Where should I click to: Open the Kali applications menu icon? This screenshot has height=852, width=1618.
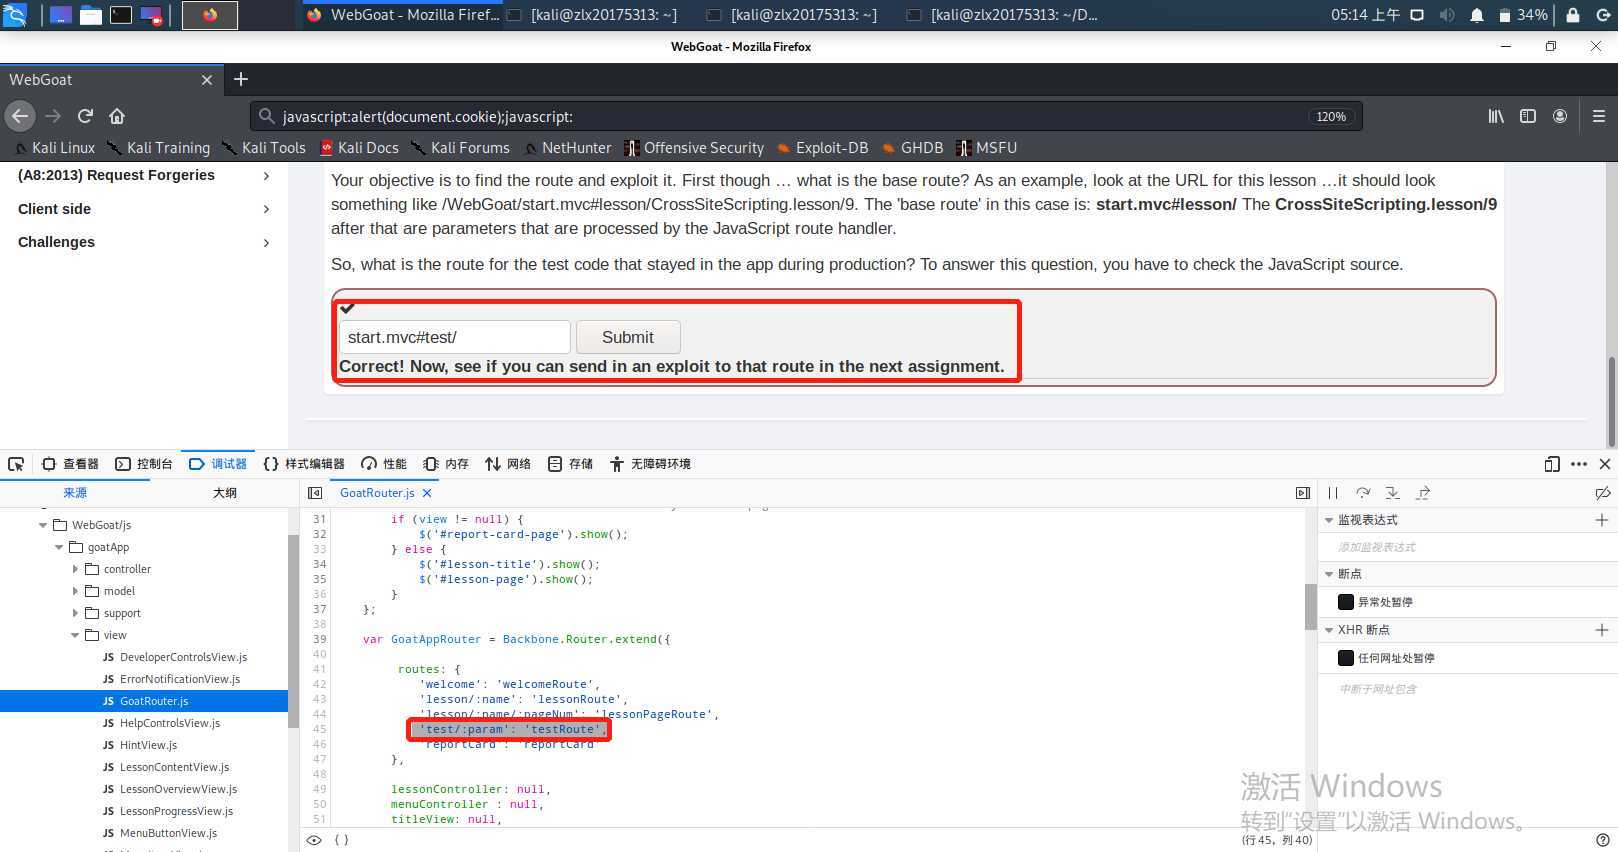coord(15,15)
